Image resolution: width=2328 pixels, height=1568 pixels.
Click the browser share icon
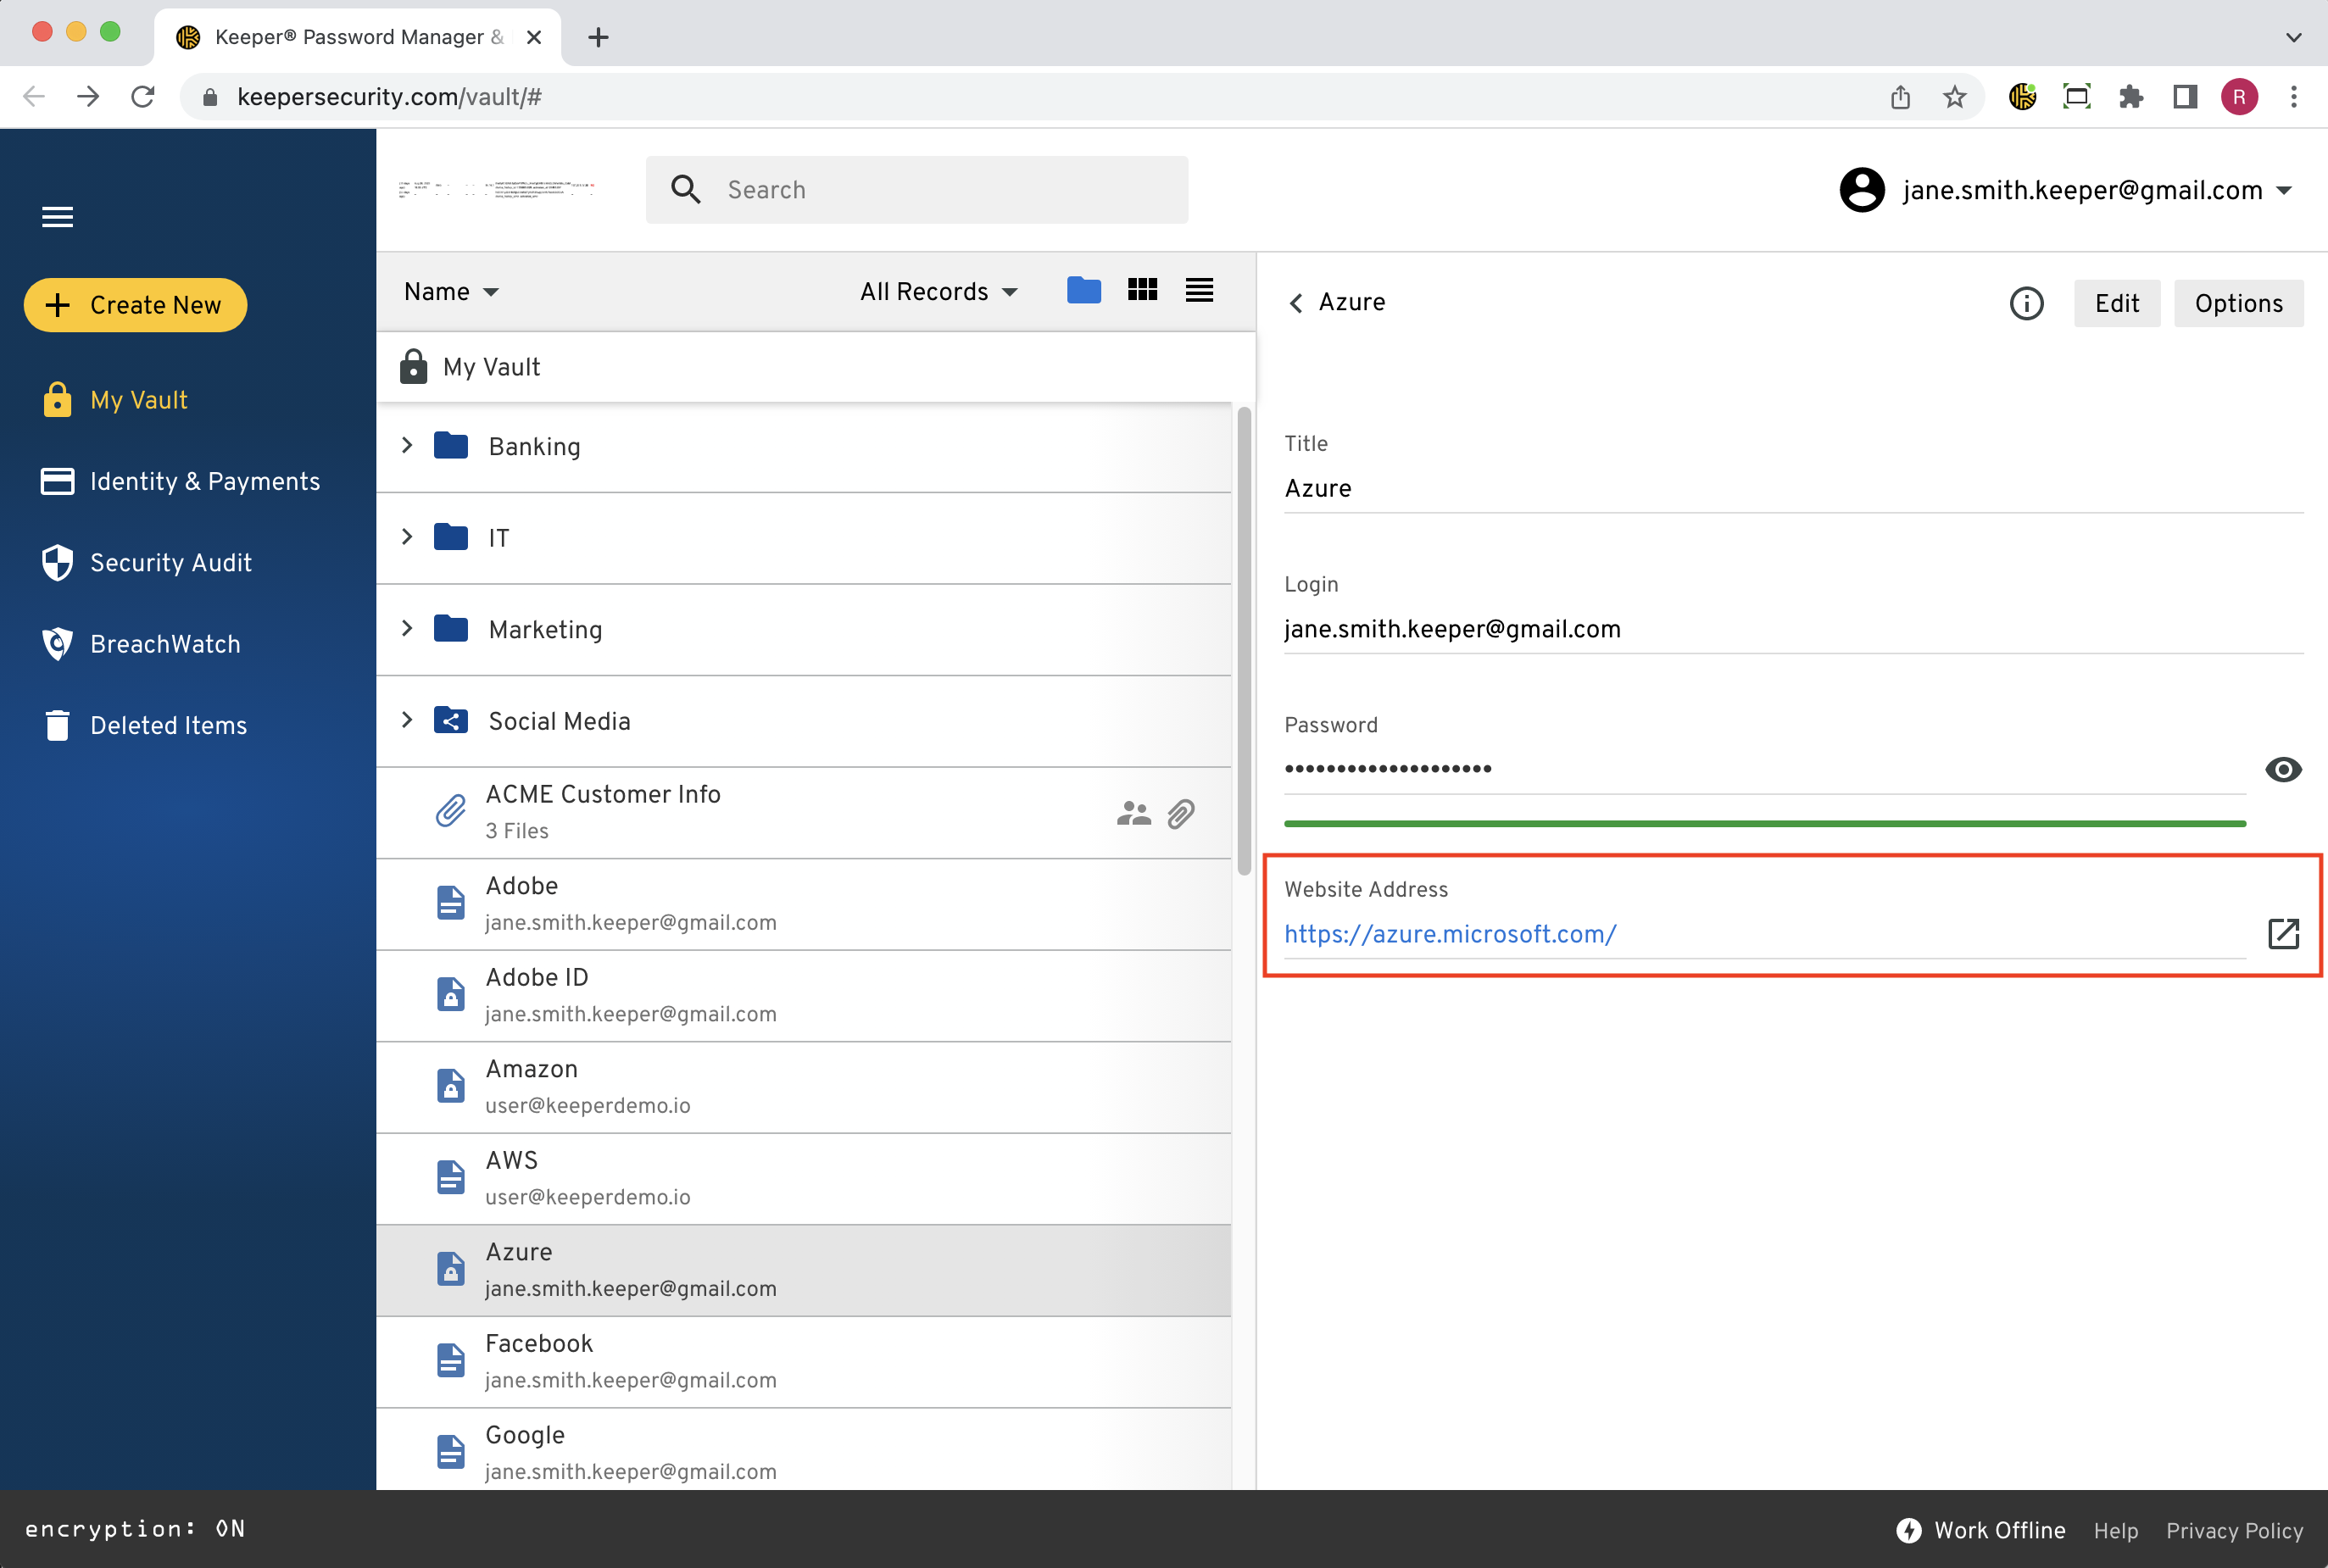[x=1900, y=97]
